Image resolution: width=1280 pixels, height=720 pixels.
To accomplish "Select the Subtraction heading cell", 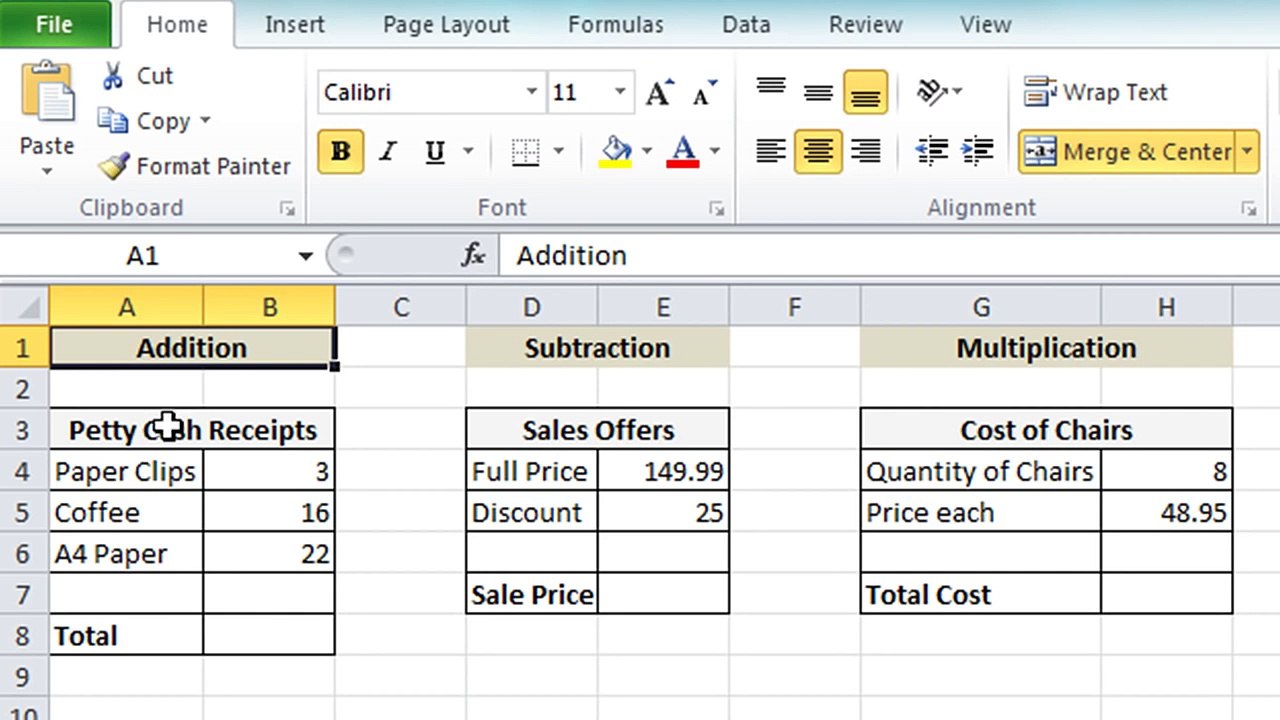I will [597, 348].
